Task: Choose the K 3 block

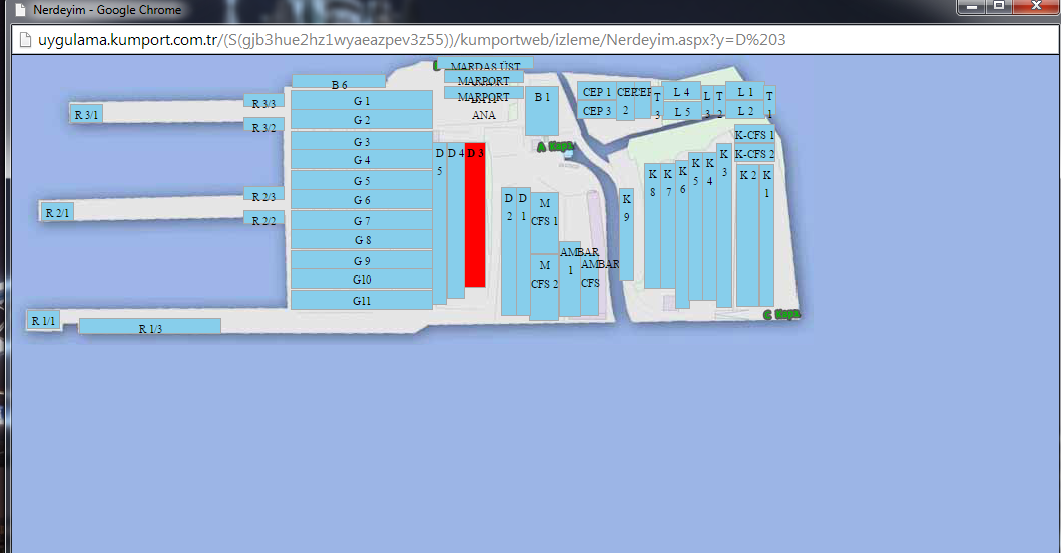Action: 724,225
